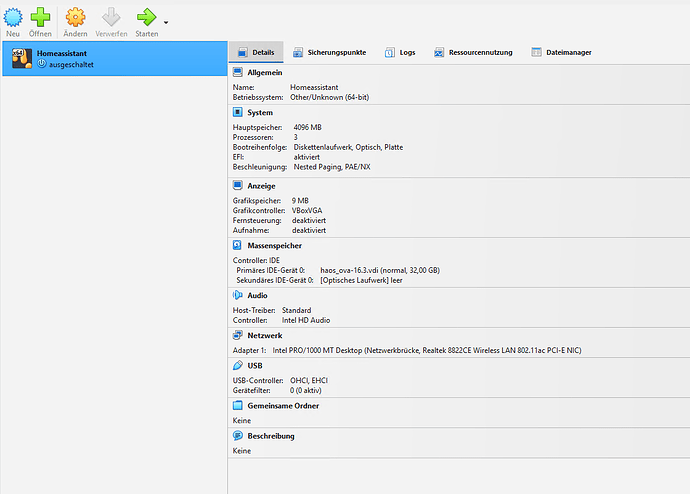Viewport: 690px width, 494px height.
Task: Click the Homeassistant VM OS icon
Action: [22, 59]
